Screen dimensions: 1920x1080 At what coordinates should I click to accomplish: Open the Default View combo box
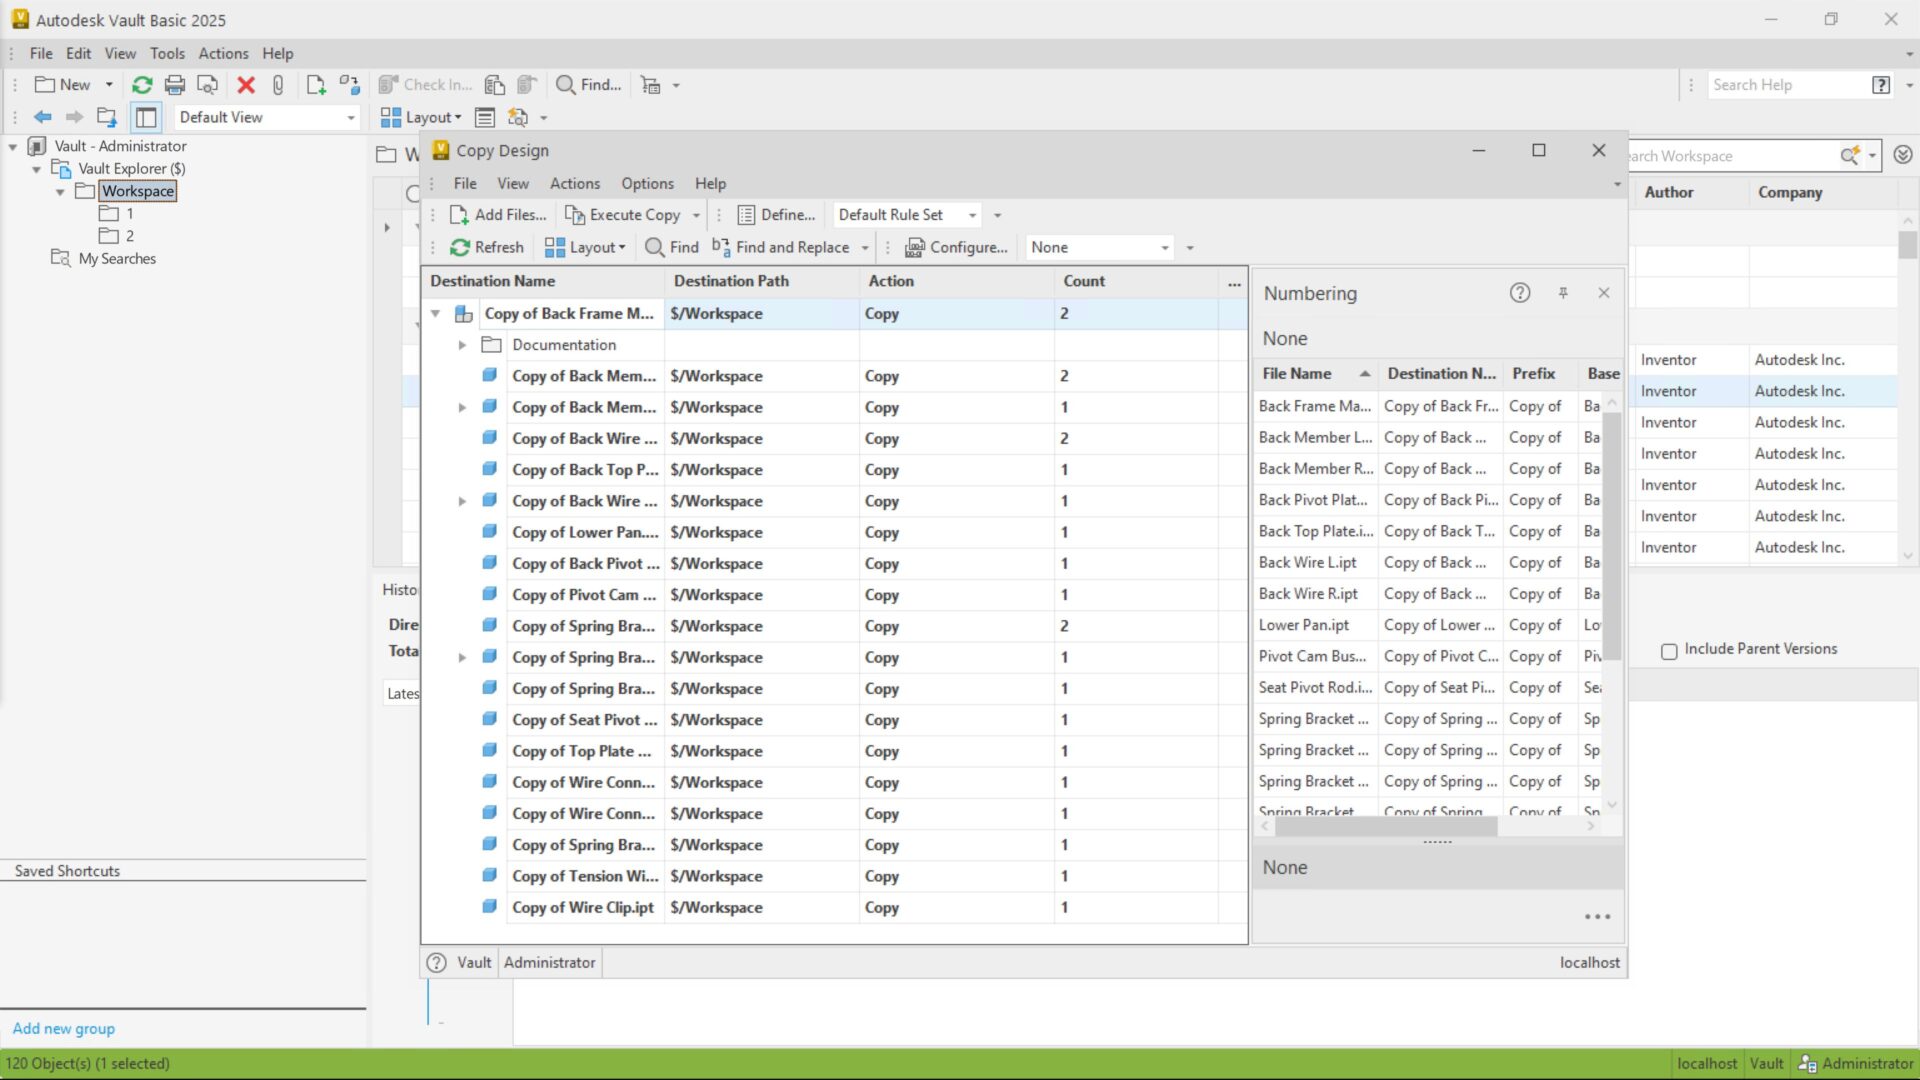(x=266, y=117)
